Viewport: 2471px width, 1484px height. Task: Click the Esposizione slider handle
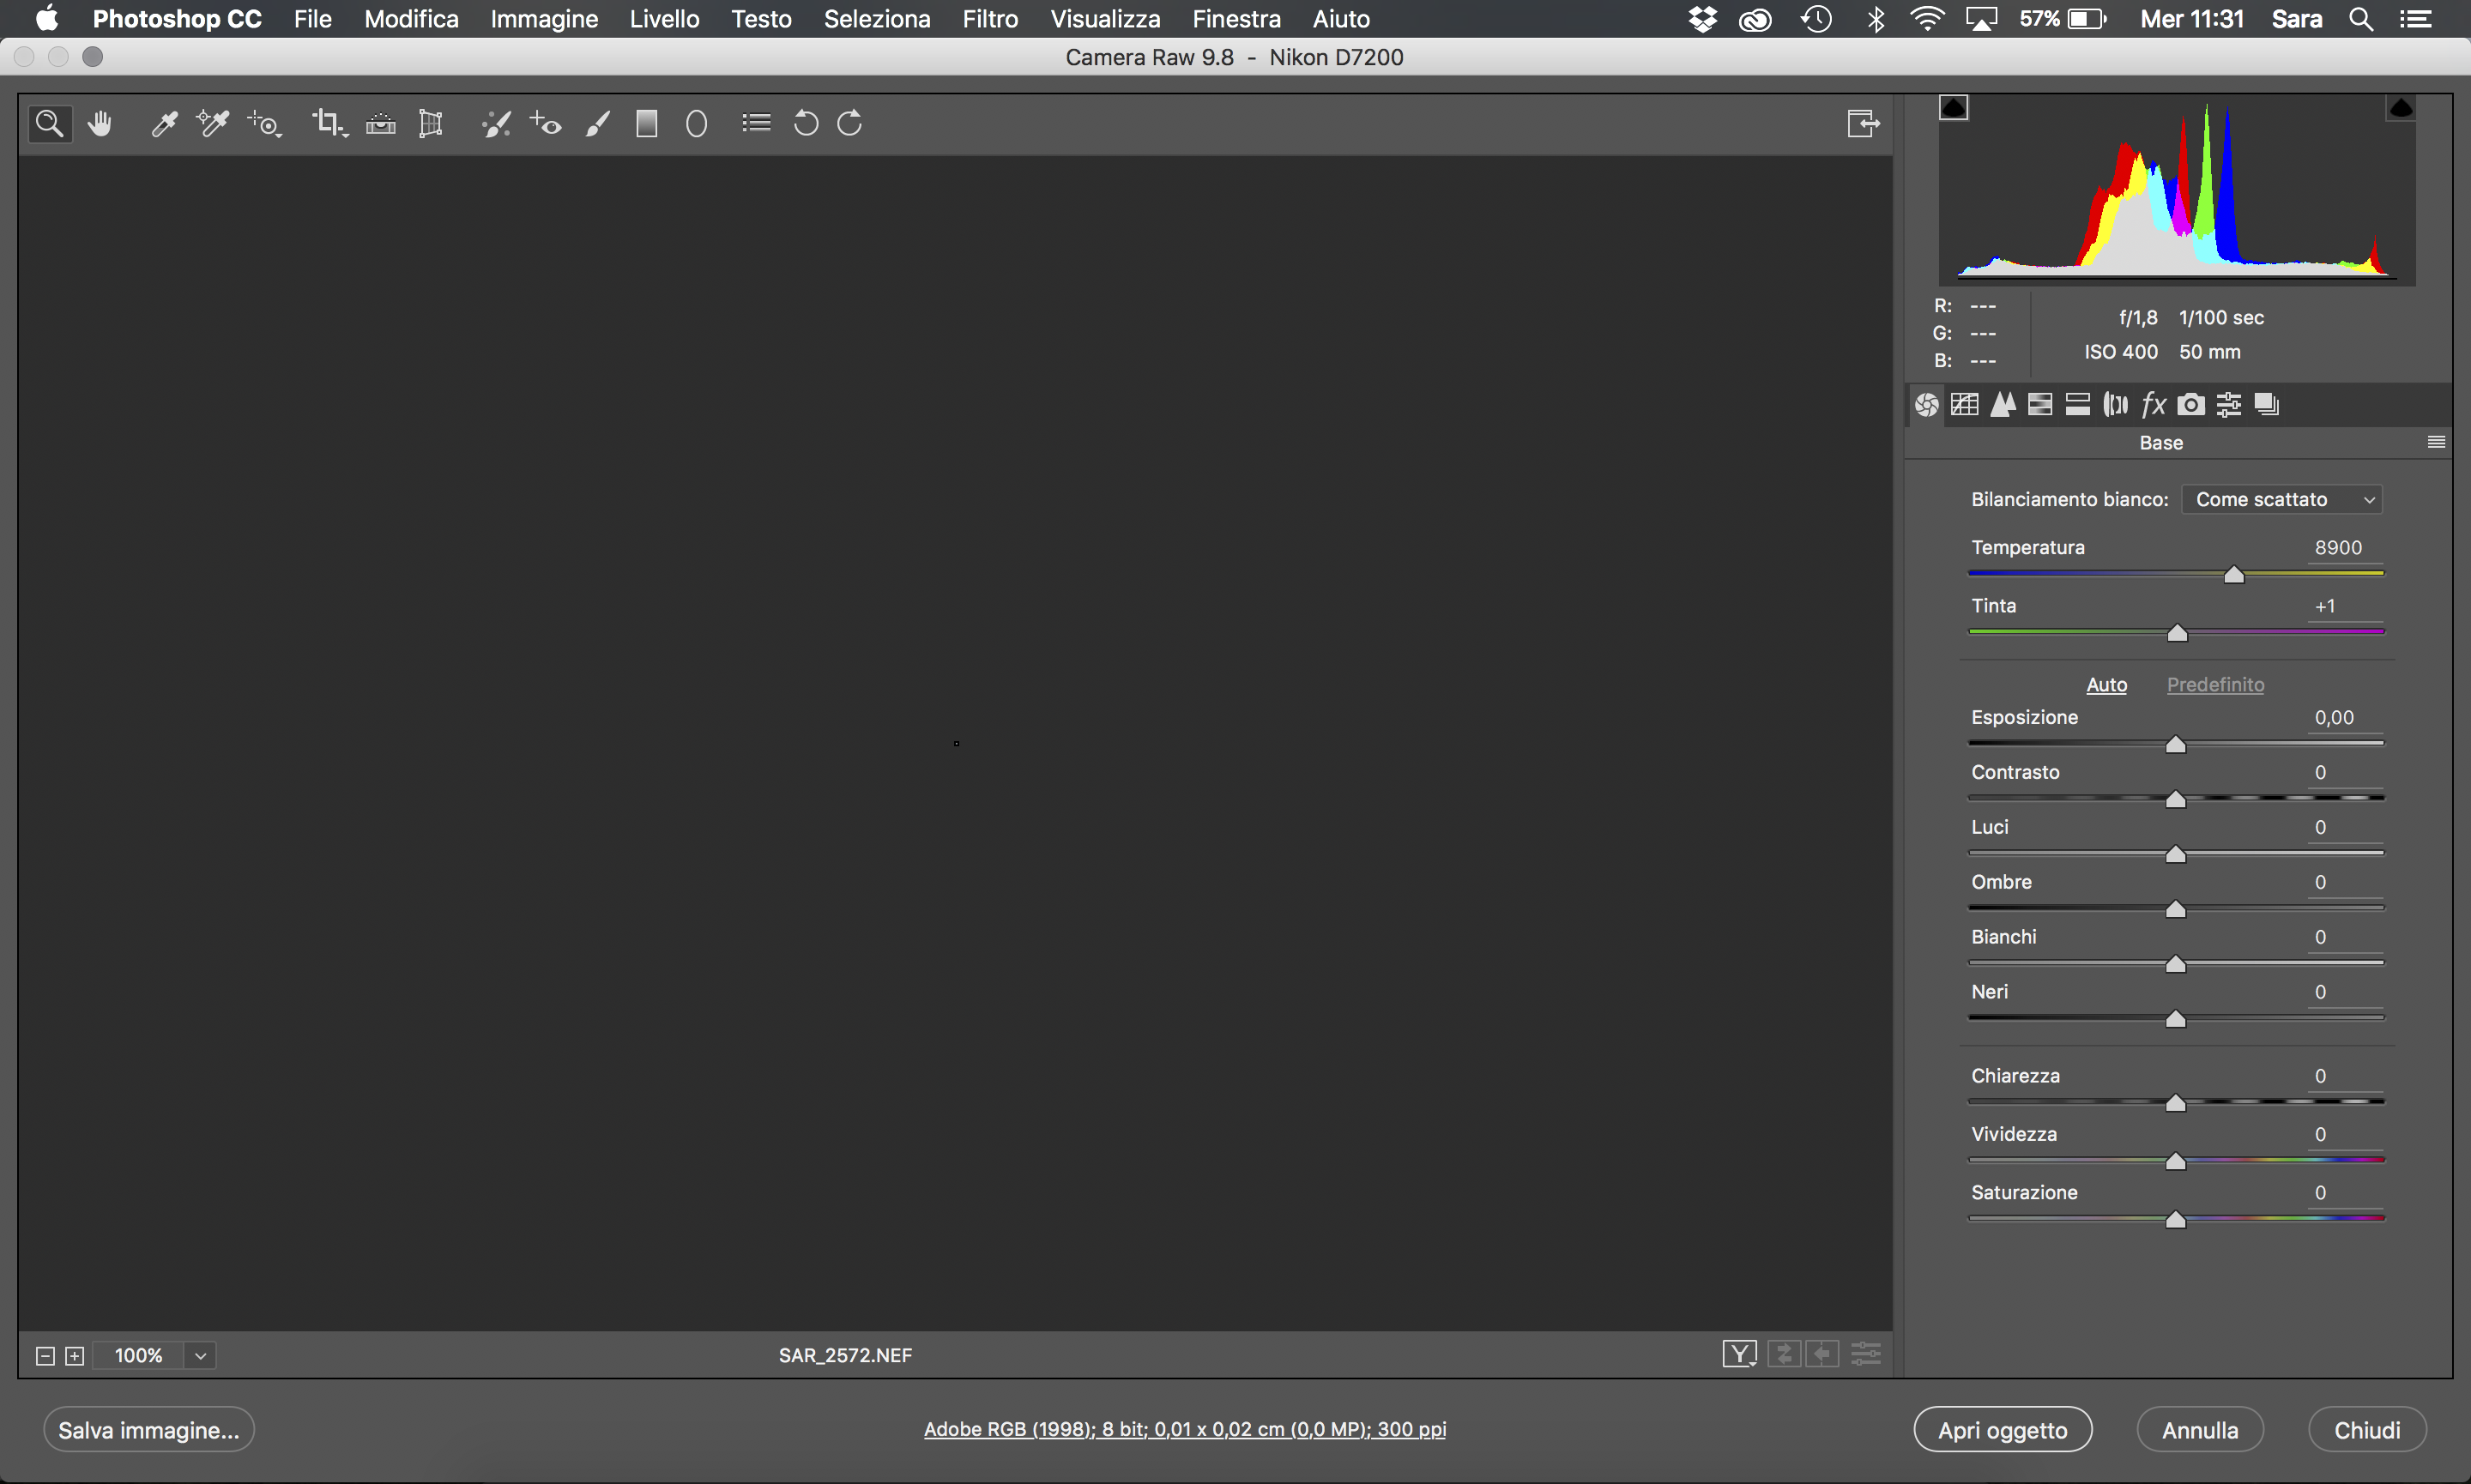click(x=2176, y=745)
